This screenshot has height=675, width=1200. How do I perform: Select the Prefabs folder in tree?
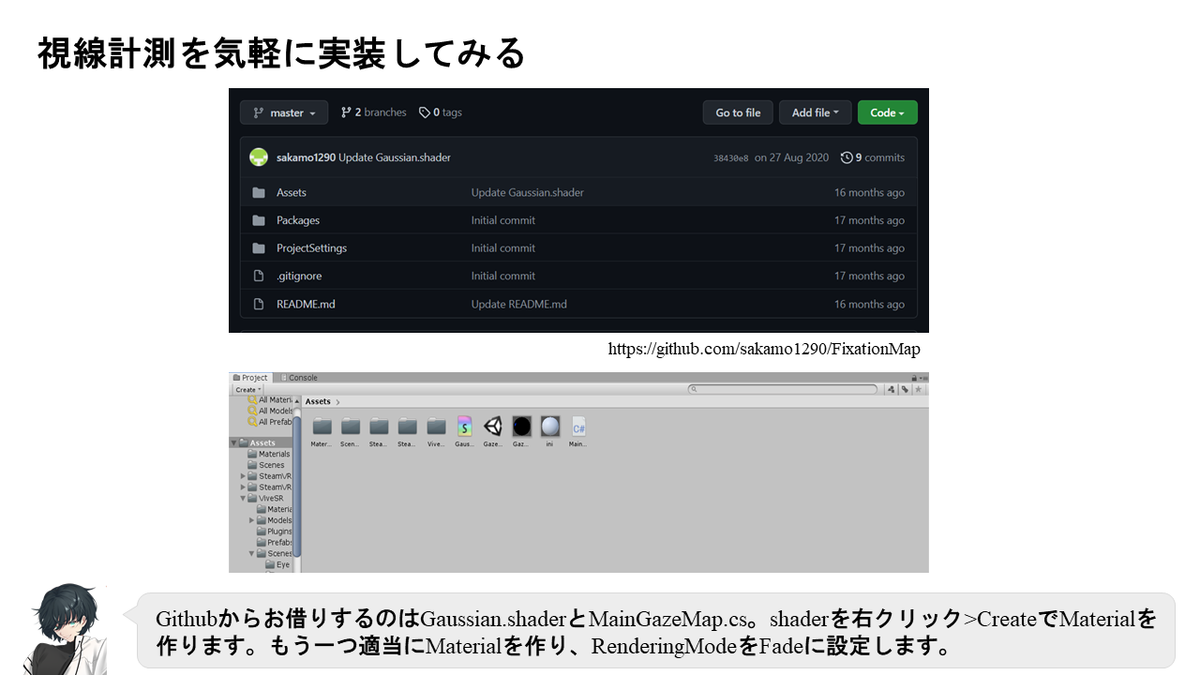click(x=274, y=542)
